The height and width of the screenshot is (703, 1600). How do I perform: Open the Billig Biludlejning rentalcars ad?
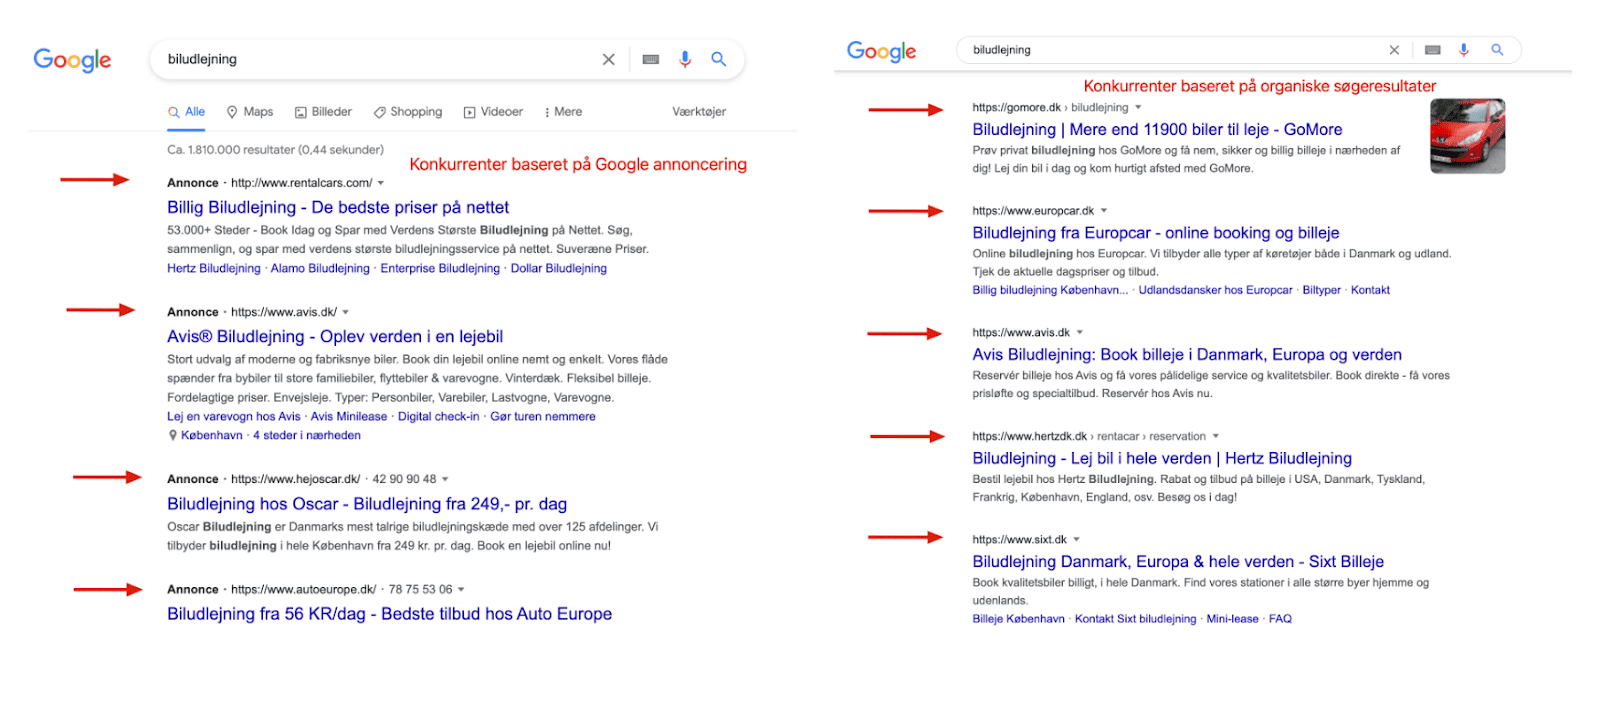pos(338,208)
